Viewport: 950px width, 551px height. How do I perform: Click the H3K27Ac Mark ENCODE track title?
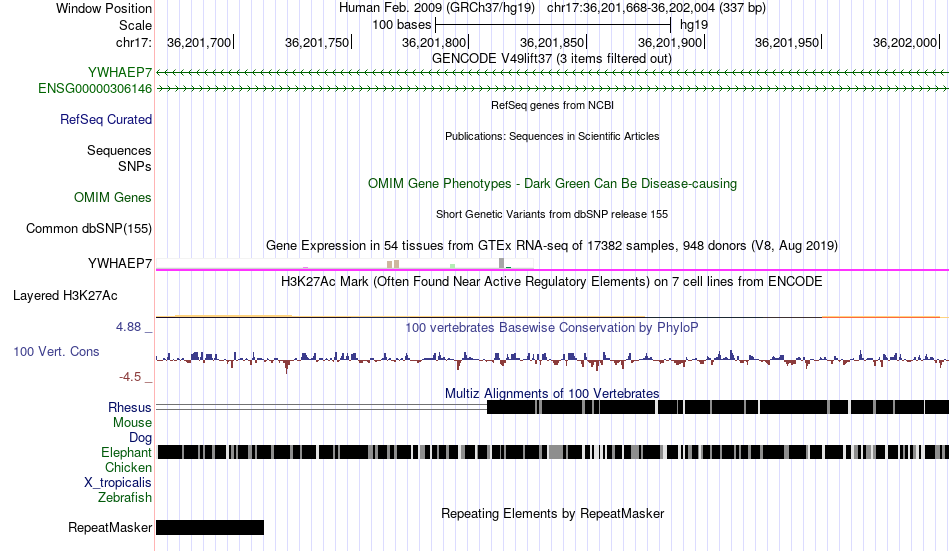[x=552, y=281]
